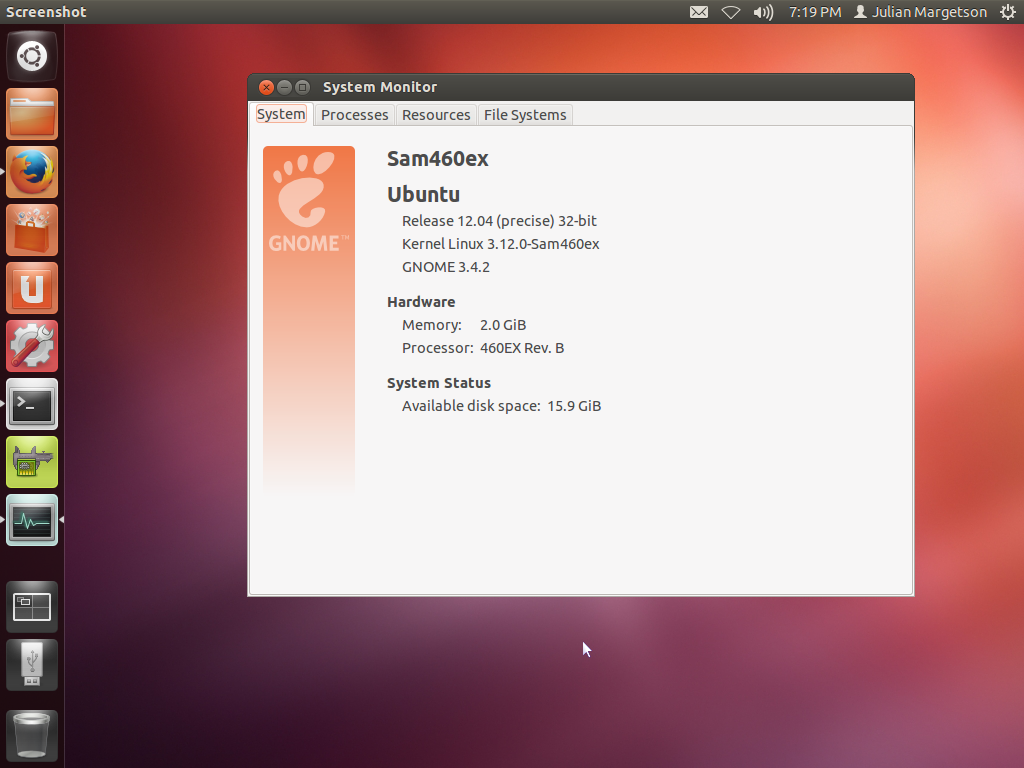Open Ubuntu Software Center
Viewport: 1024px width, 768px height.
click(x=32, y=230)
